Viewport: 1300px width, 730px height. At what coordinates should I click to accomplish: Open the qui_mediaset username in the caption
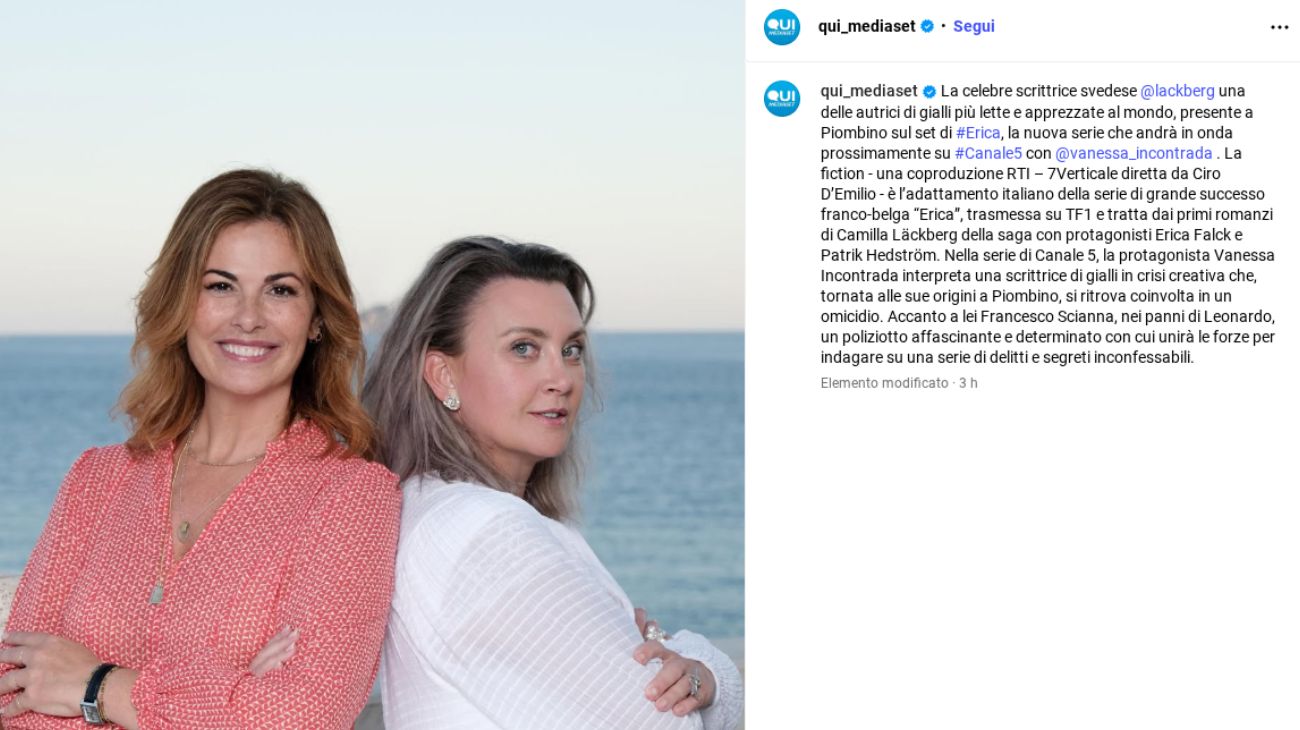(869, 91)
